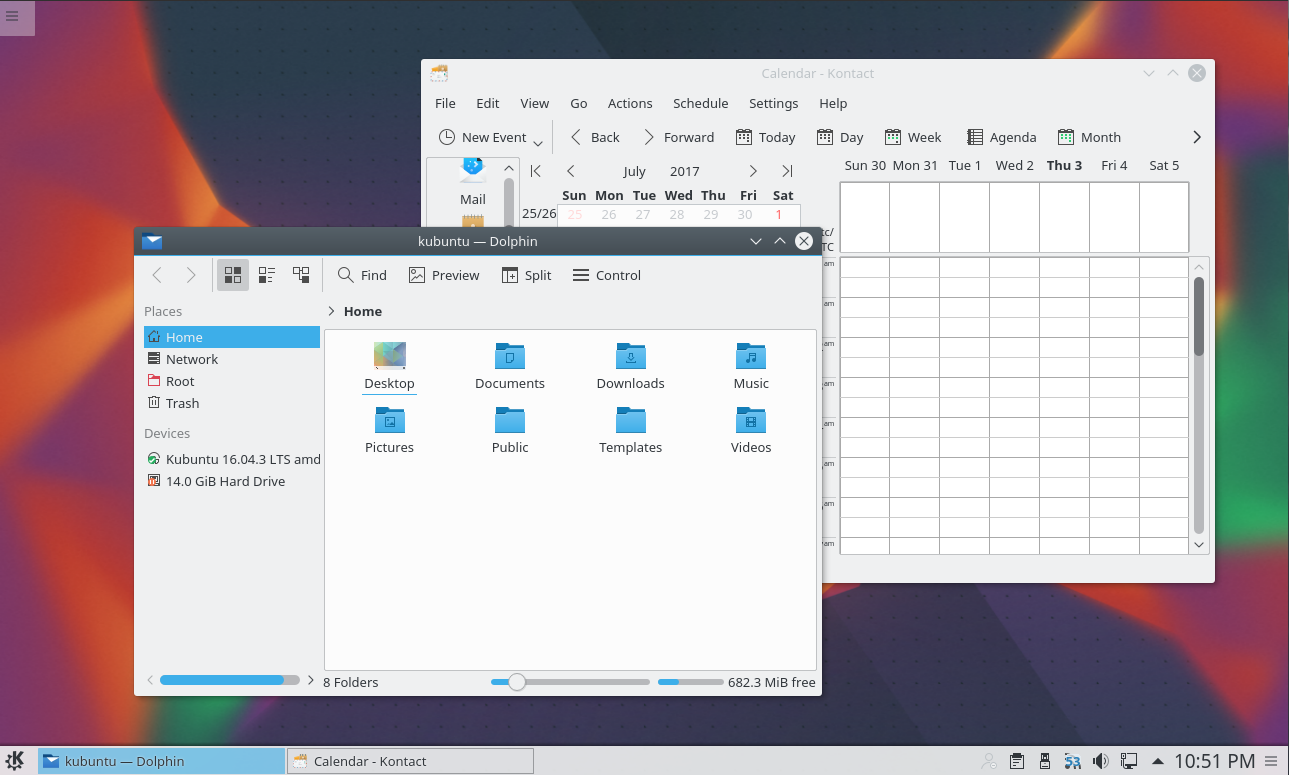
Task: Select Root in Places panel
Action: tap(232, 381)
